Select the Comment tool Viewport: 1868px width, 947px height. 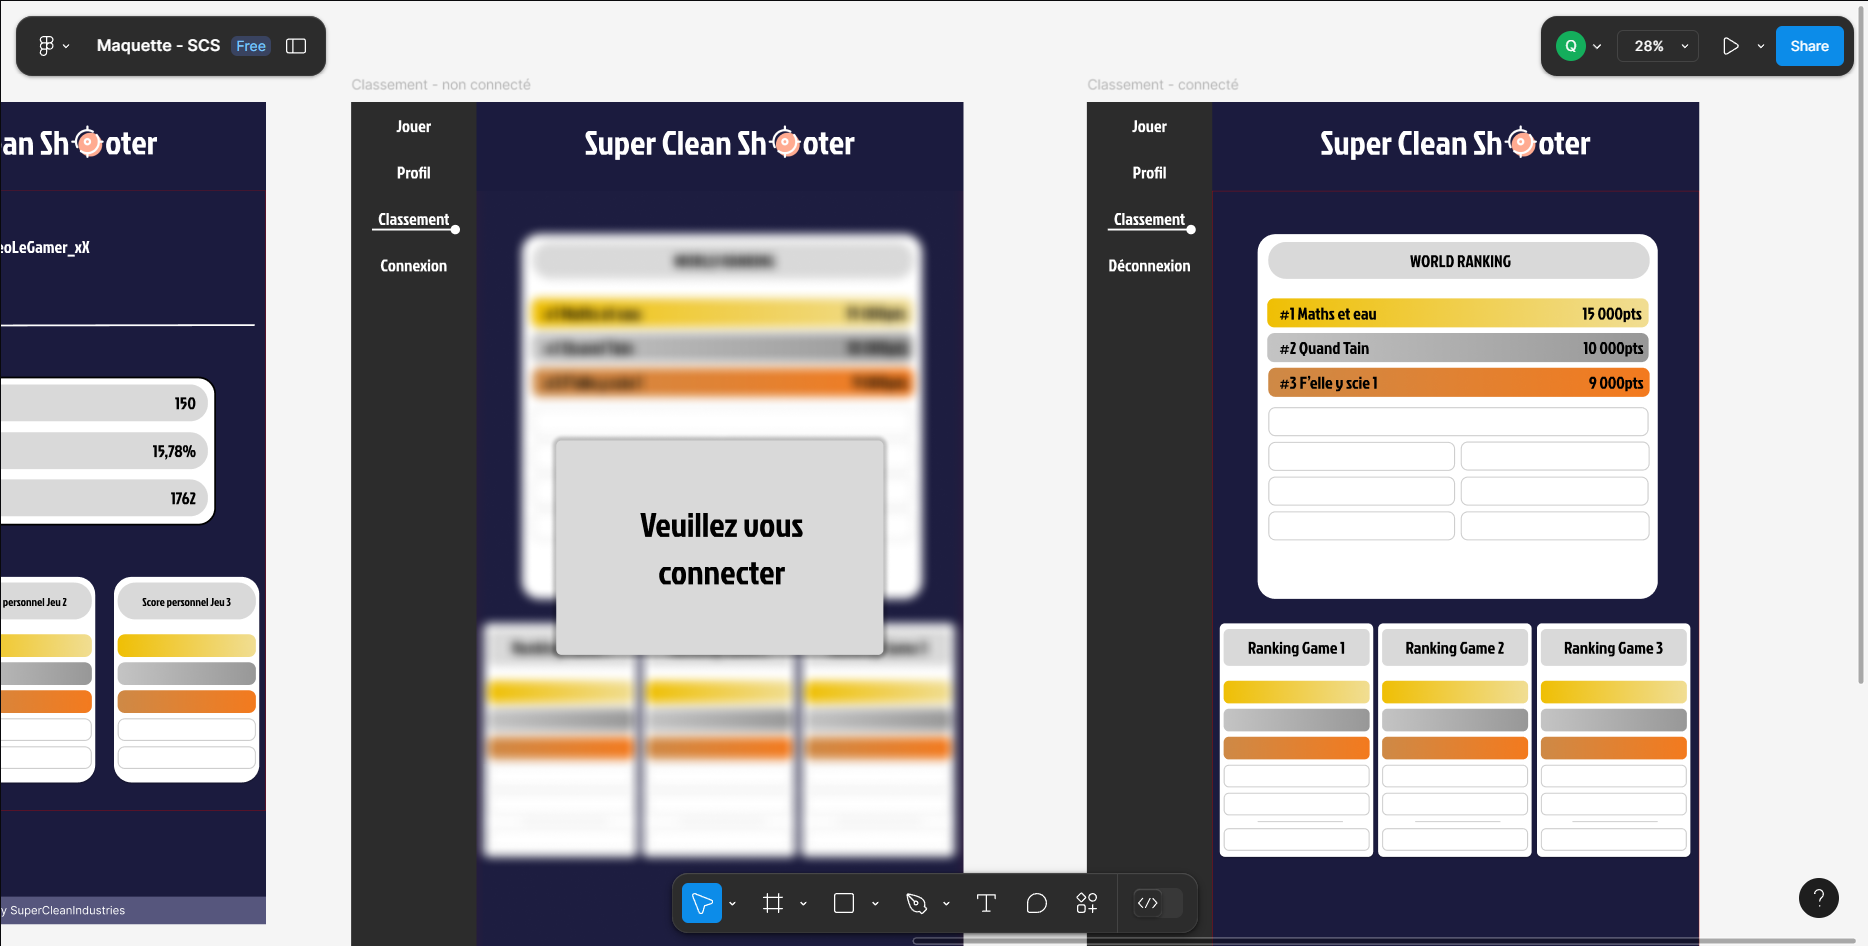(1037, 904)
